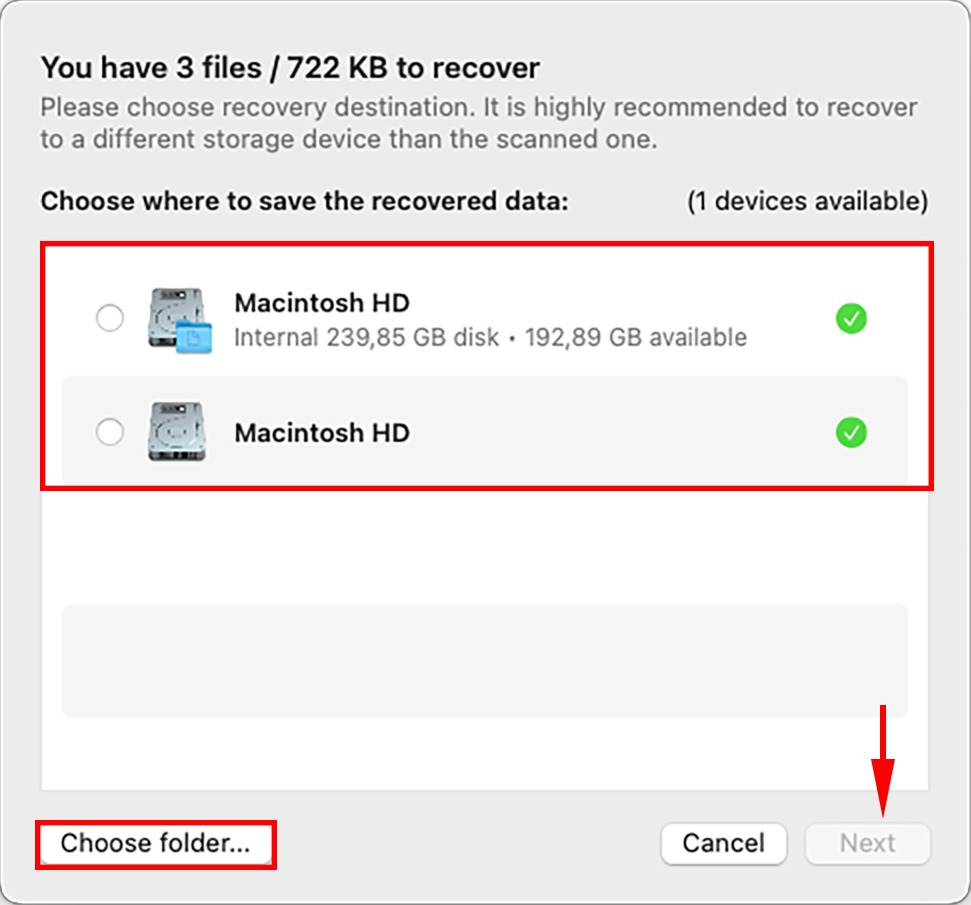Click the second Macintosh HD disk icon

point(175,432)
